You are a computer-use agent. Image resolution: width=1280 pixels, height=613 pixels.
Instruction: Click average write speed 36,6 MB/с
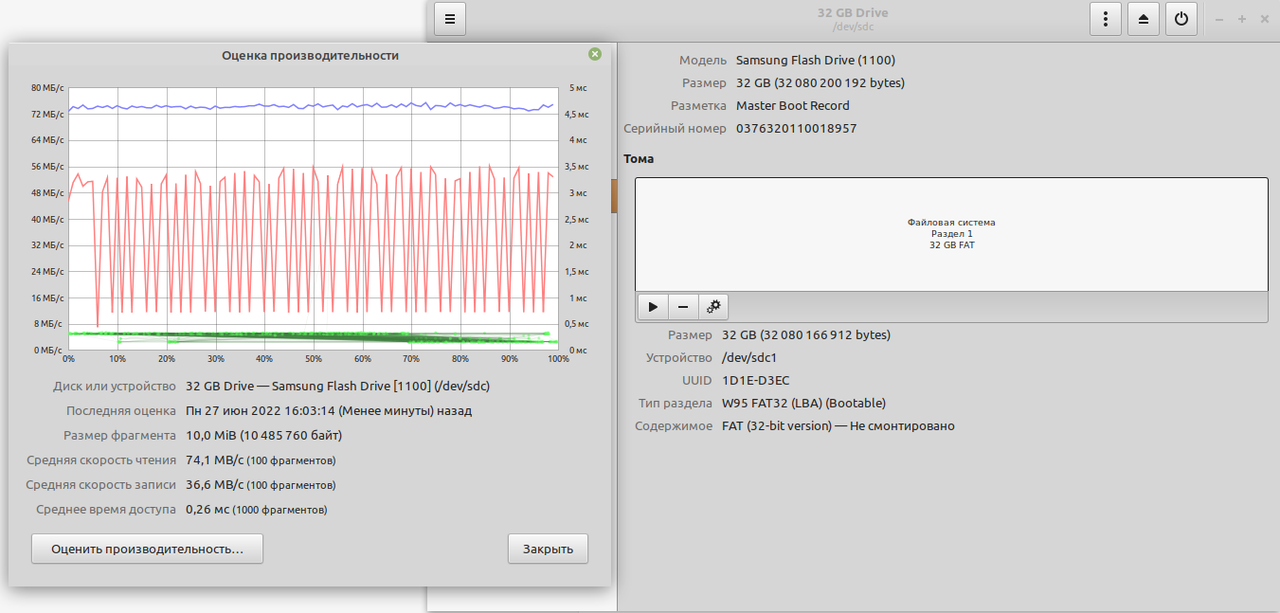coord(215,484)
